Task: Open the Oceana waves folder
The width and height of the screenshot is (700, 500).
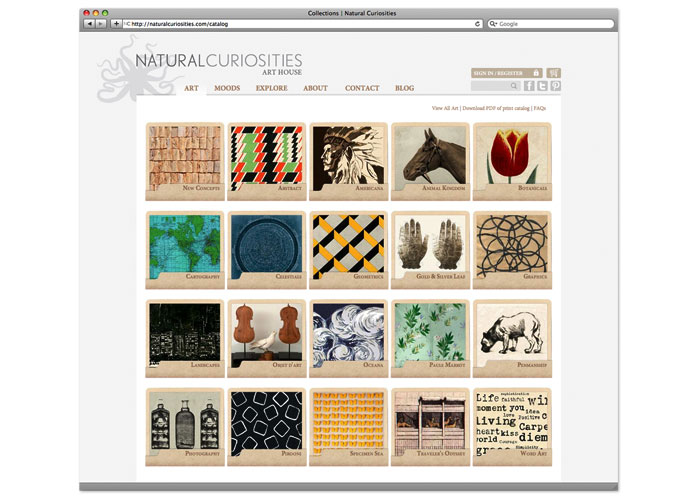Action: click(349, 338)
